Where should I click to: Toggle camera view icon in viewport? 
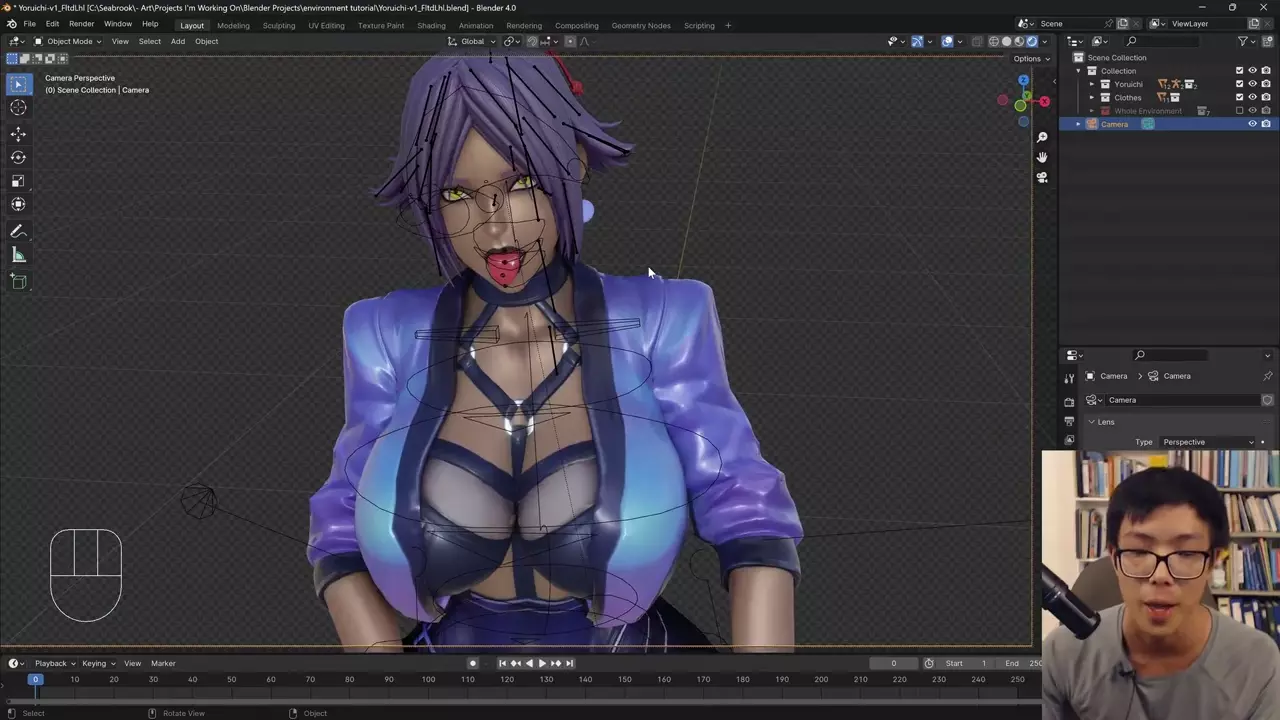pos(1042,177)
